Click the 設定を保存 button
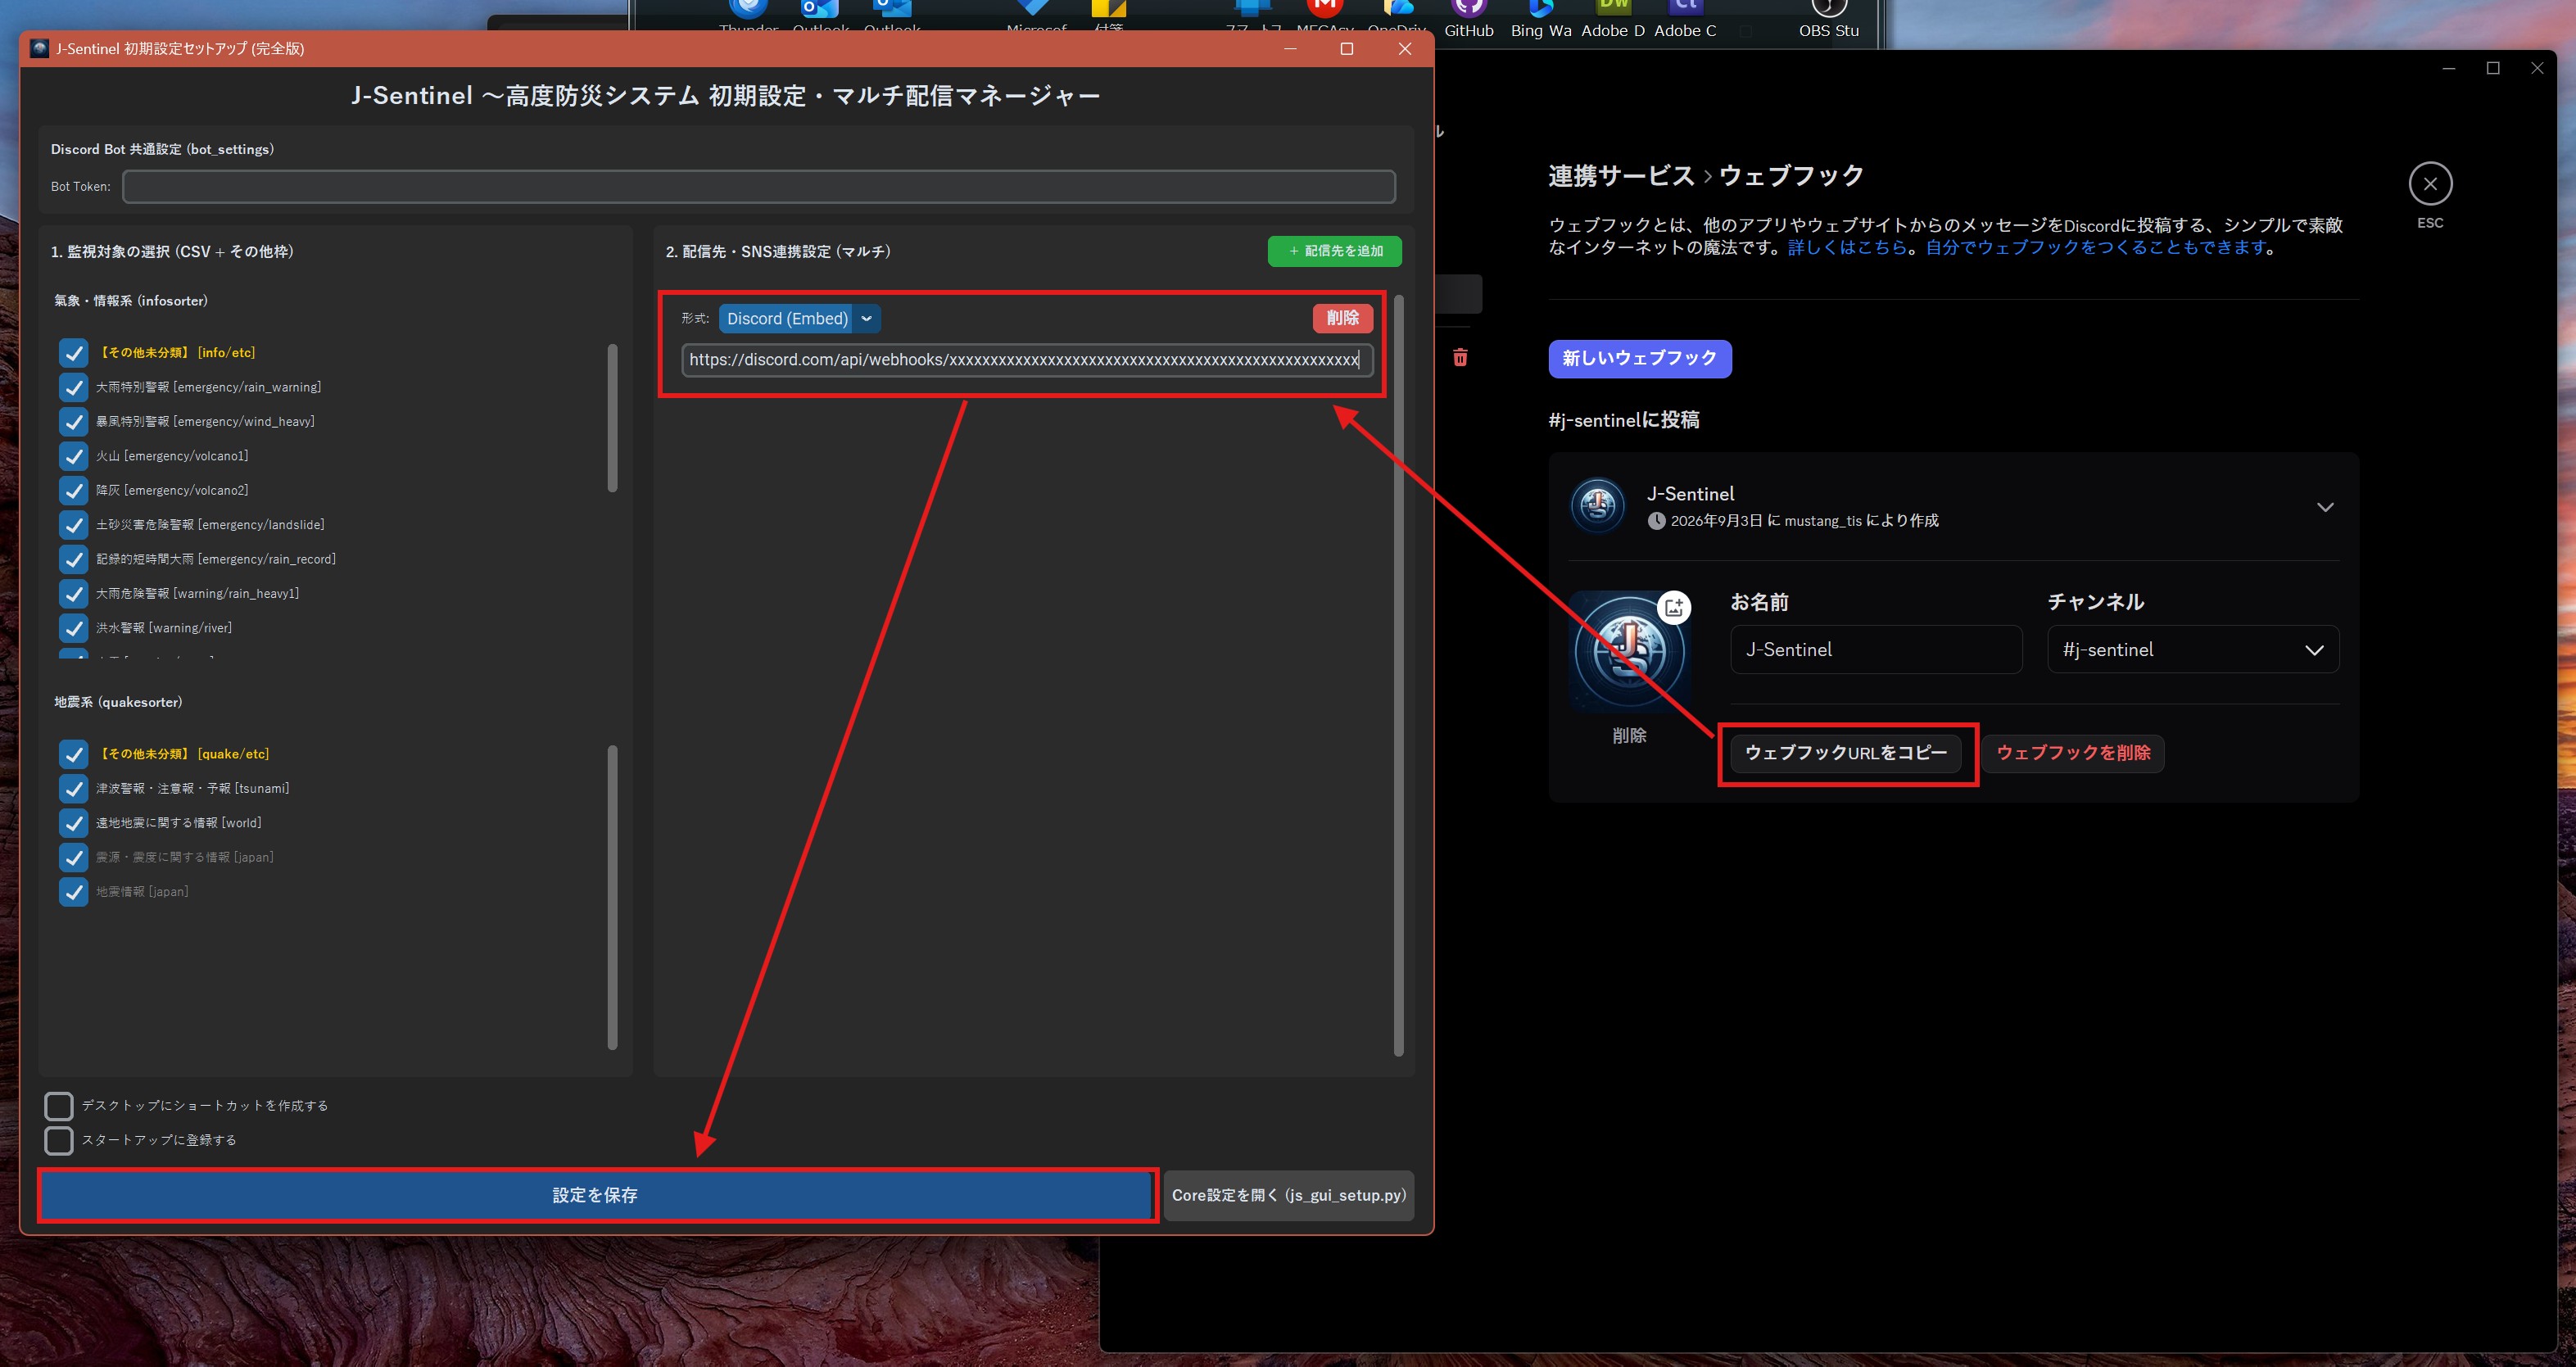Screen dimensions: 2576x1367 click(597, 1195)
